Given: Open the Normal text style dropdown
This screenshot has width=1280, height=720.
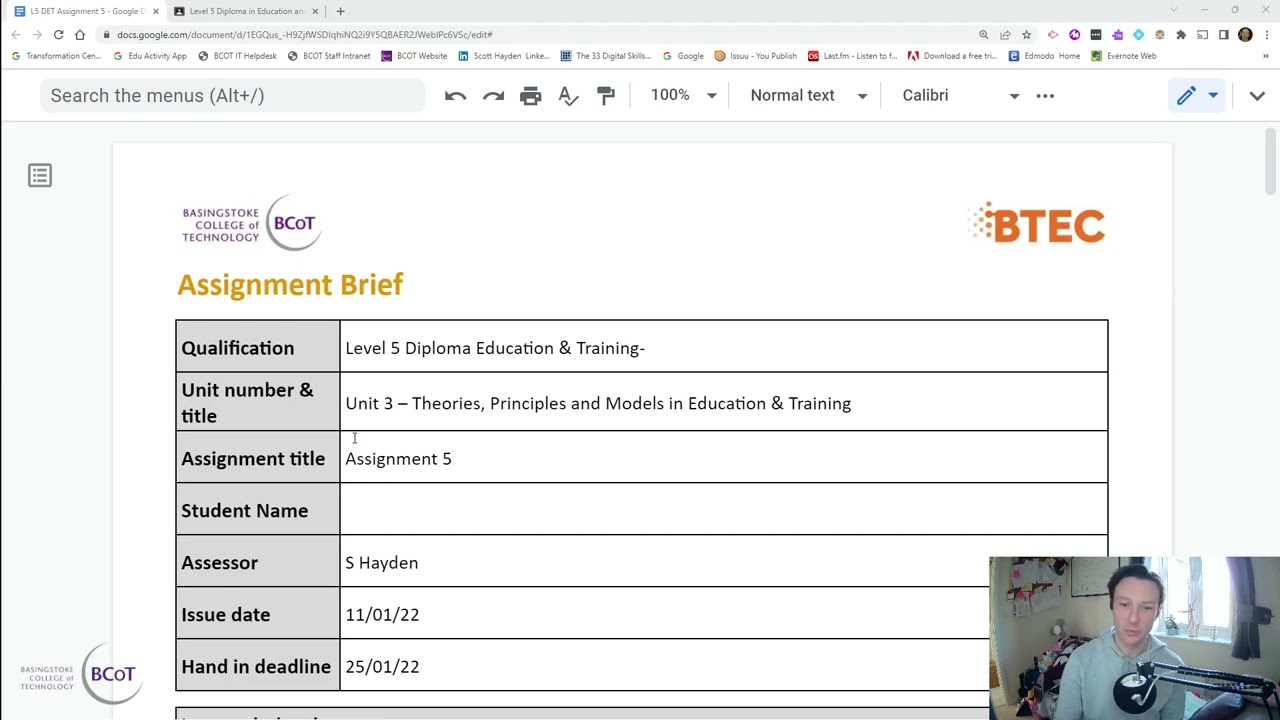Looking at the screenshot, I should point(808,95).
